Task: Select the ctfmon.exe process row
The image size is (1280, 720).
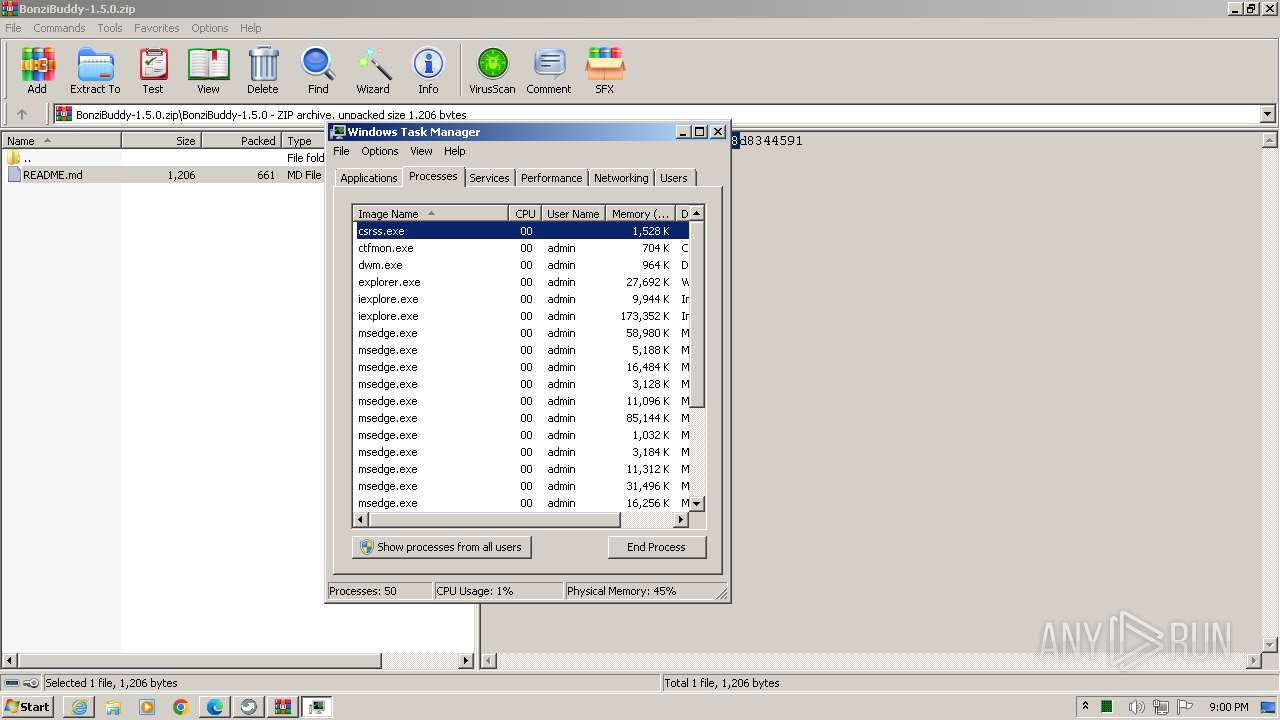Action: (x=523, y=248)
